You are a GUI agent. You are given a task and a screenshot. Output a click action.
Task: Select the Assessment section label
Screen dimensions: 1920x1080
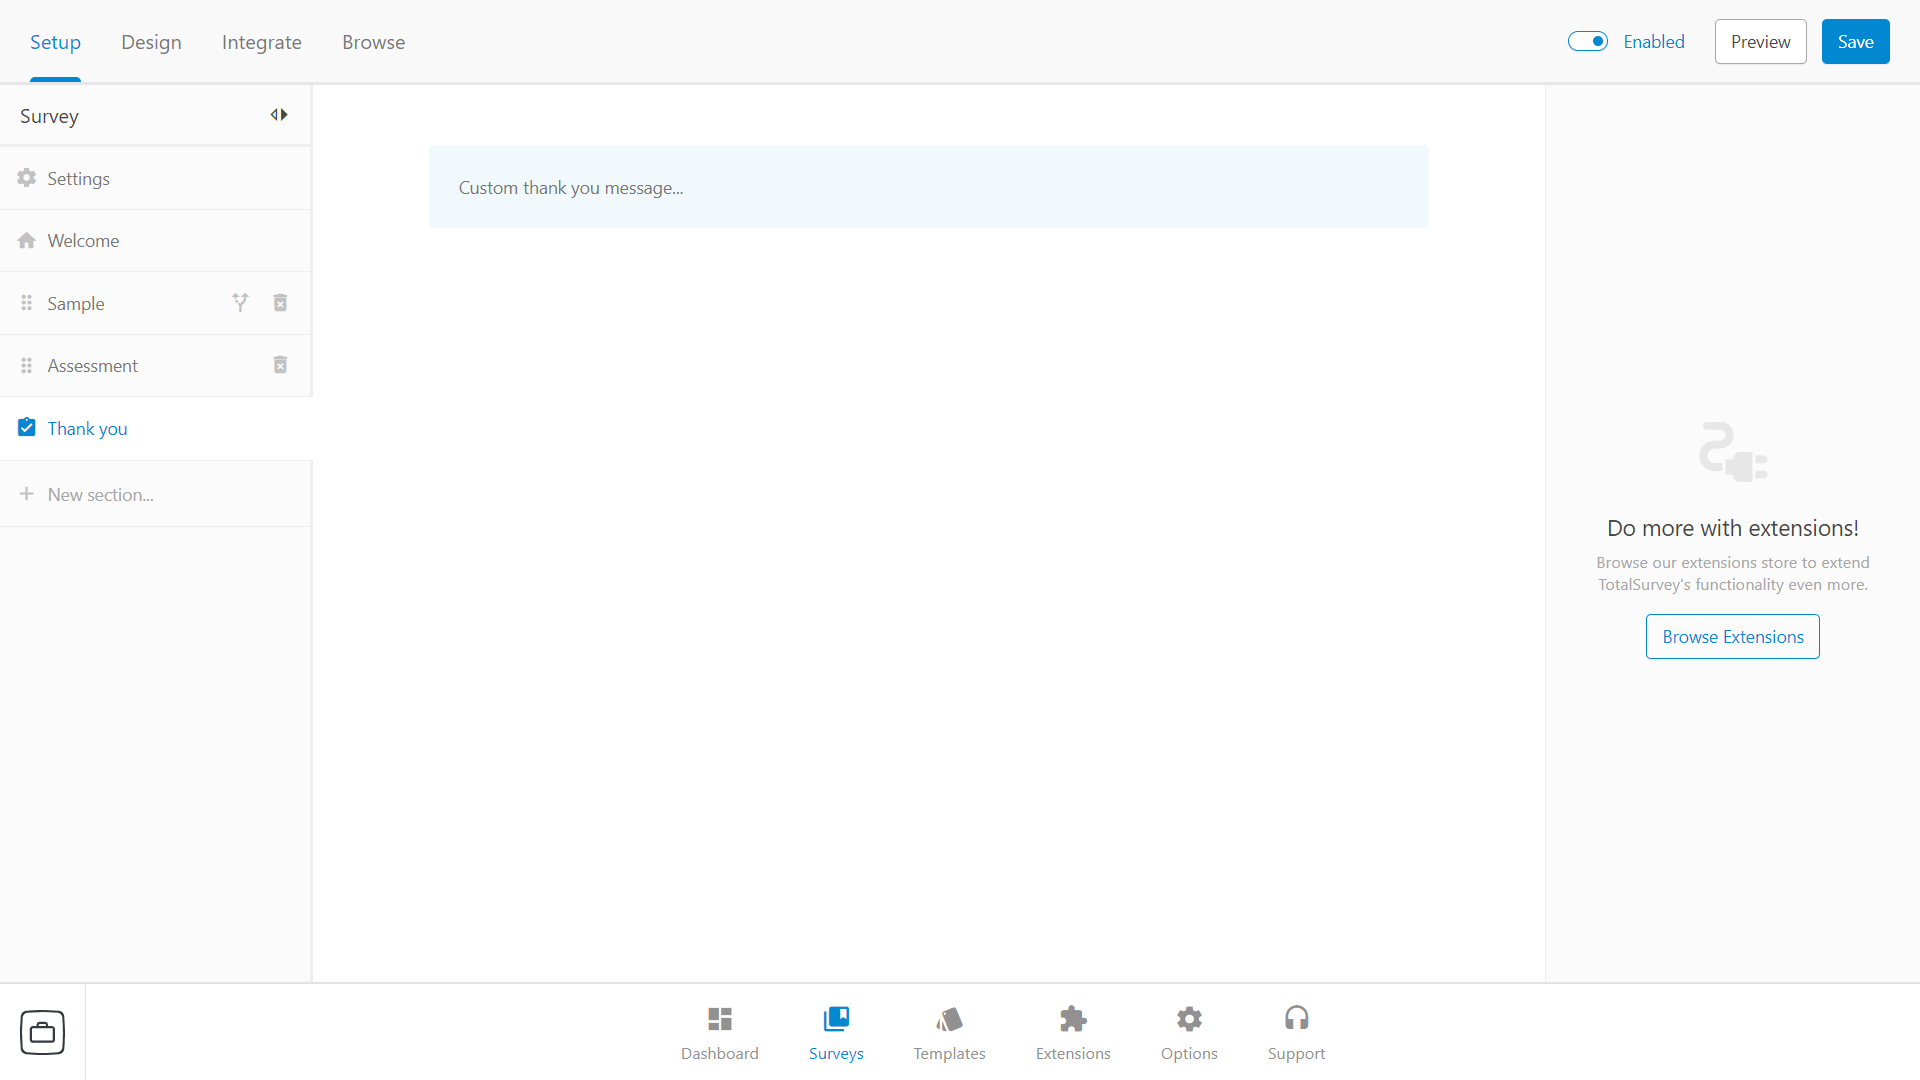coord(92,366)
